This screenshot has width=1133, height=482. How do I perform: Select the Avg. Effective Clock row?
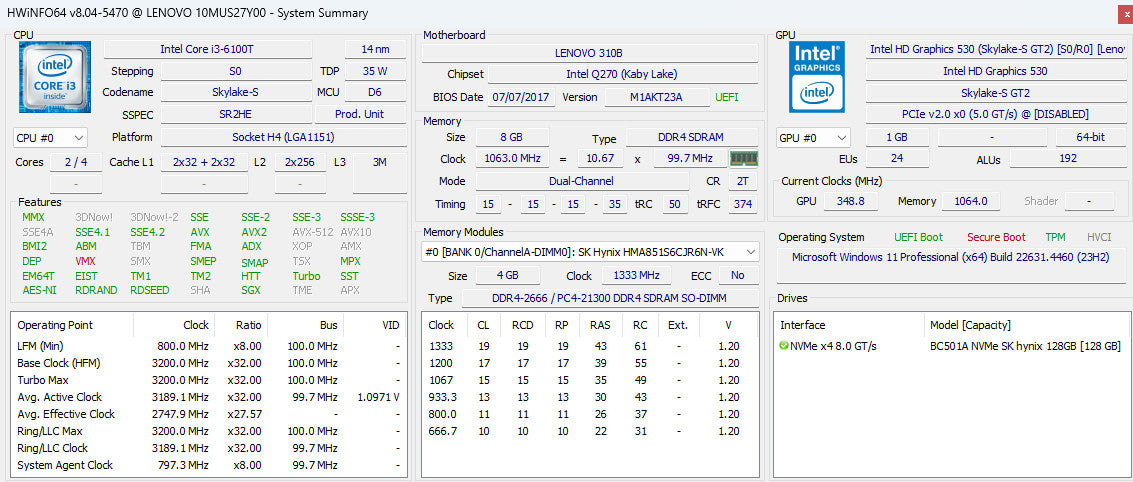click(210, 414)
